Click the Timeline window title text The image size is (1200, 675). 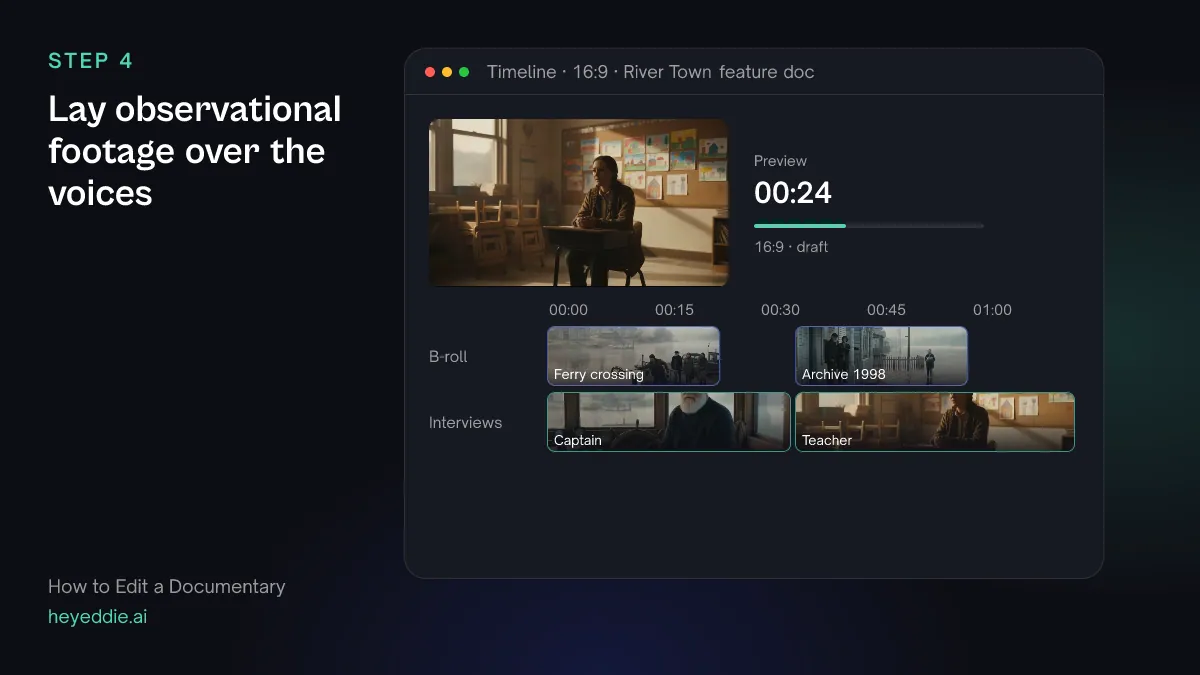tap(651, 72)
